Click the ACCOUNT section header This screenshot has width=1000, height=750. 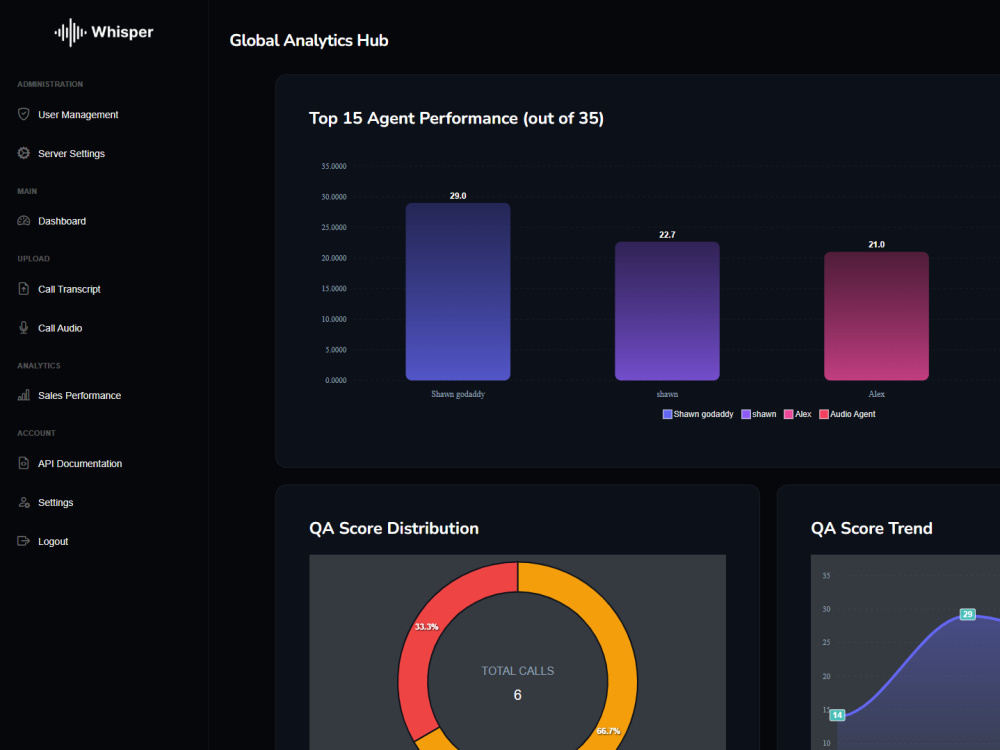tap(36, 433)
